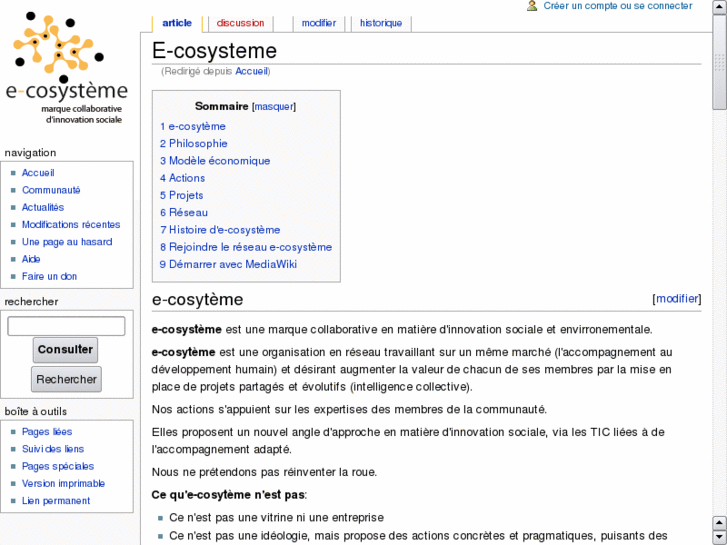The width and height of the screenshot is (727, 545).
Task: Jump to section 4 Actions
Action: click(182, 178)
